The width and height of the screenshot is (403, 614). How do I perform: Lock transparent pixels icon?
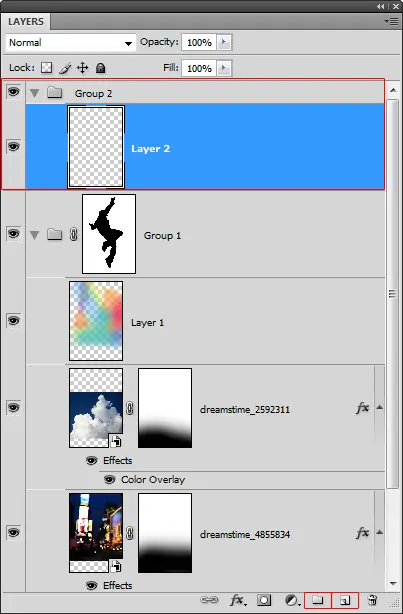47,68
